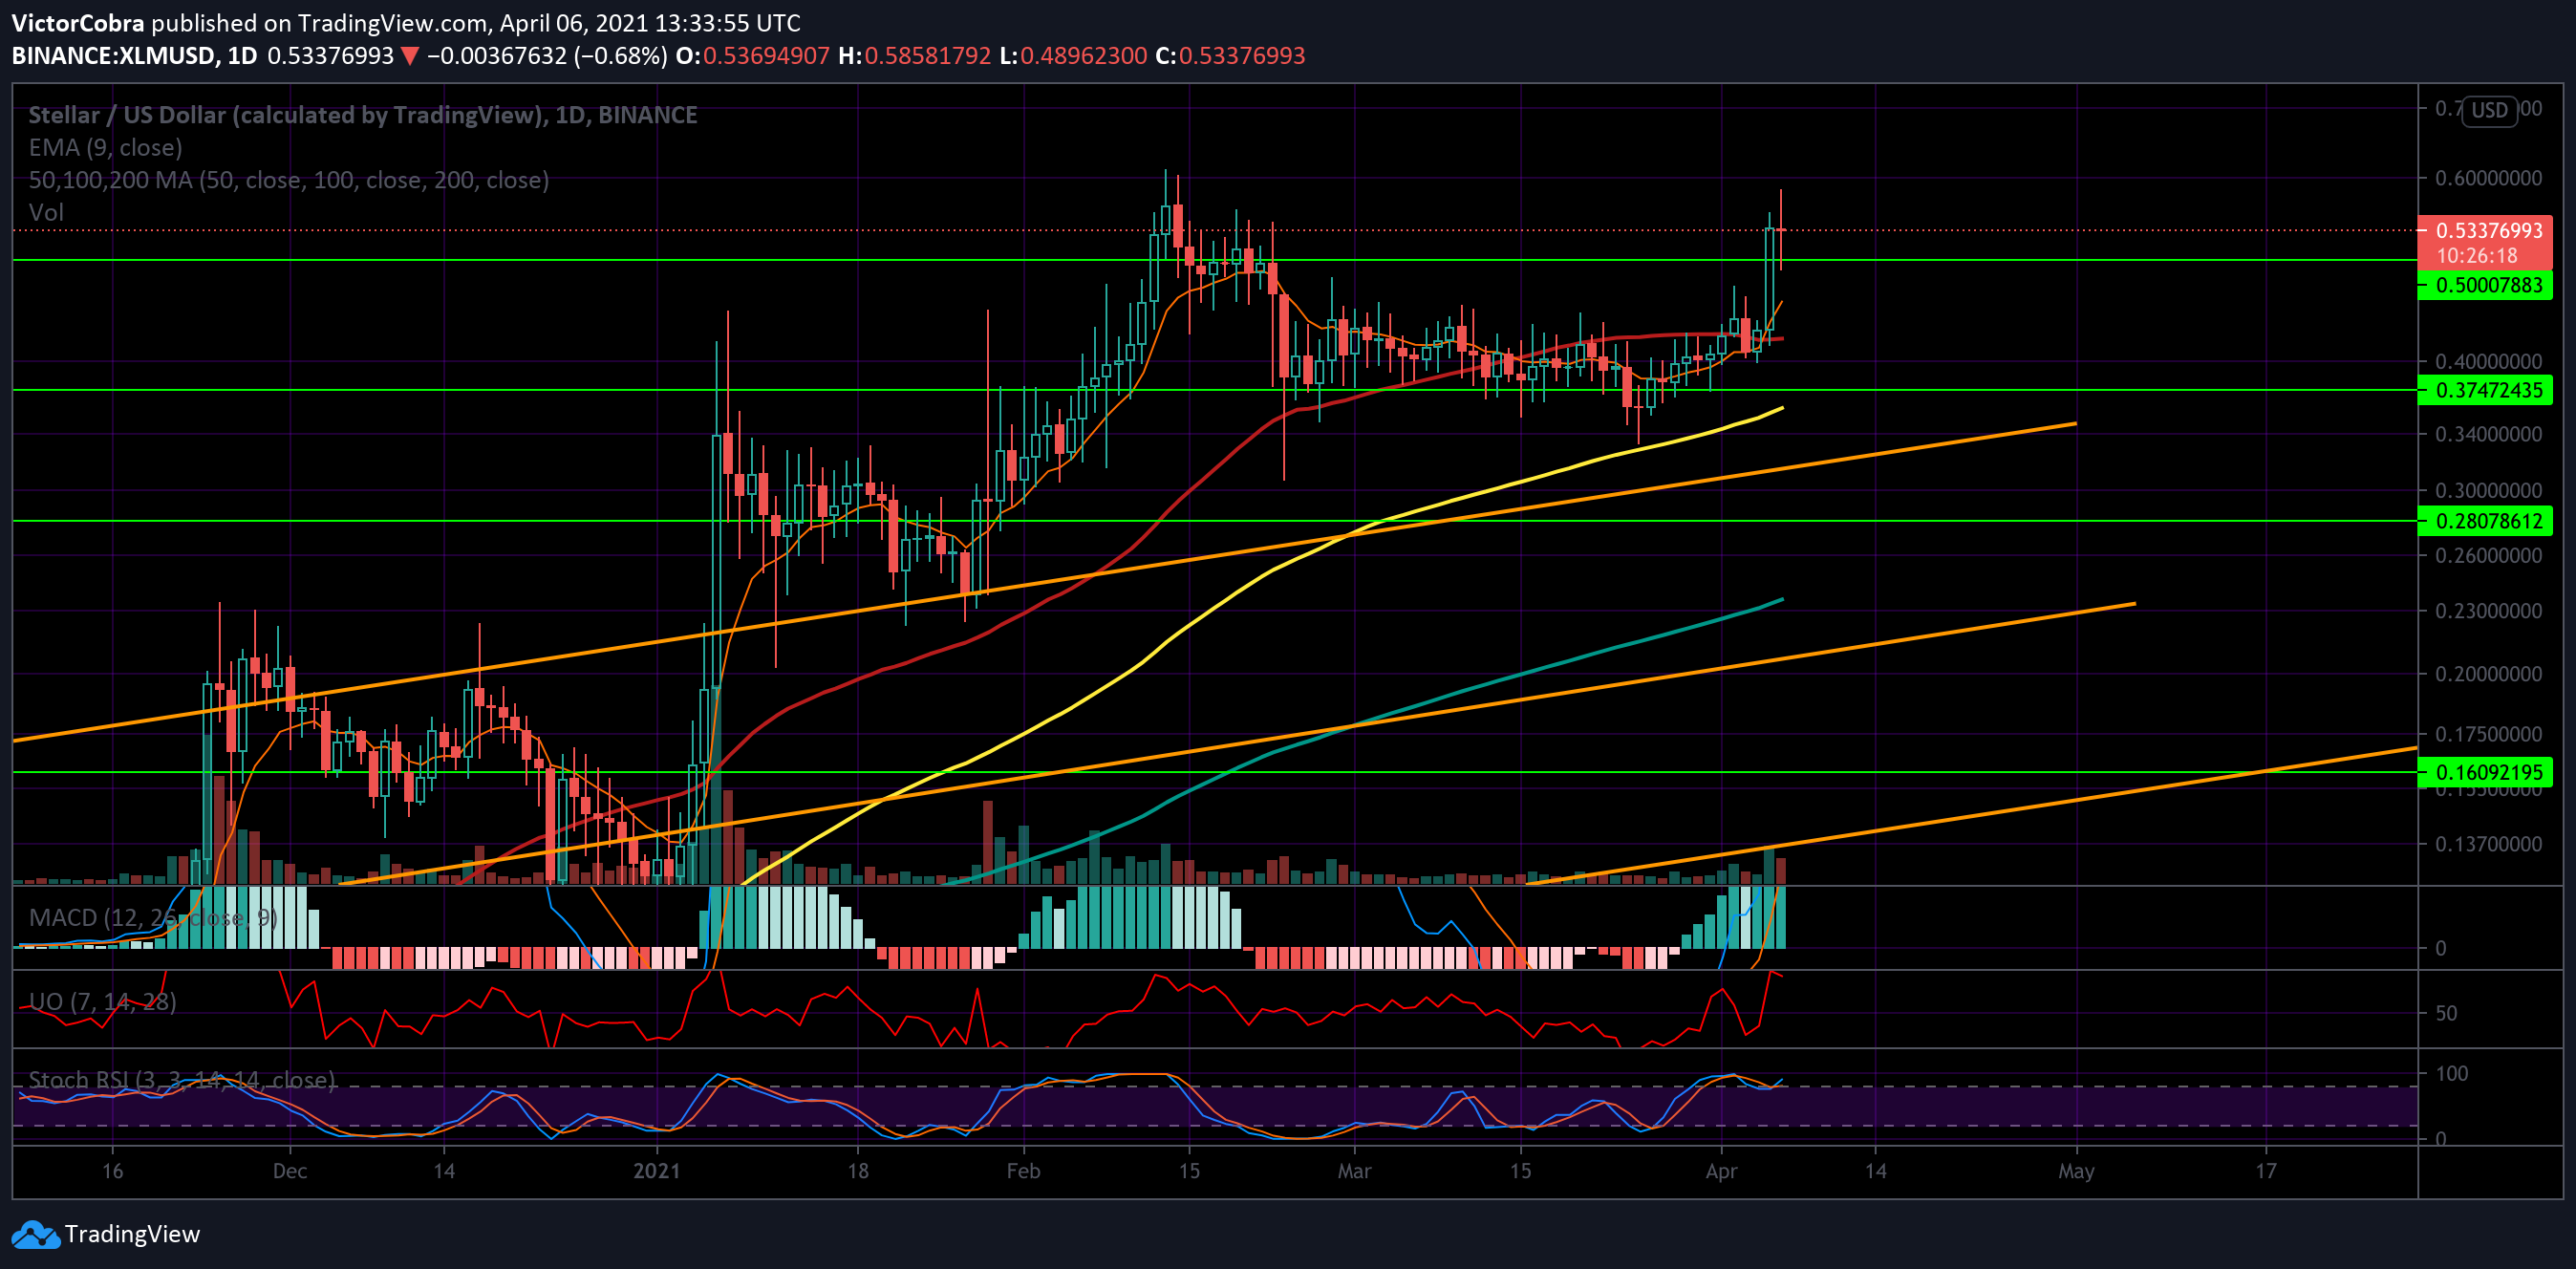Click the close price value C:0.53376993
2576x1269 pixels.
point(1230,56)
